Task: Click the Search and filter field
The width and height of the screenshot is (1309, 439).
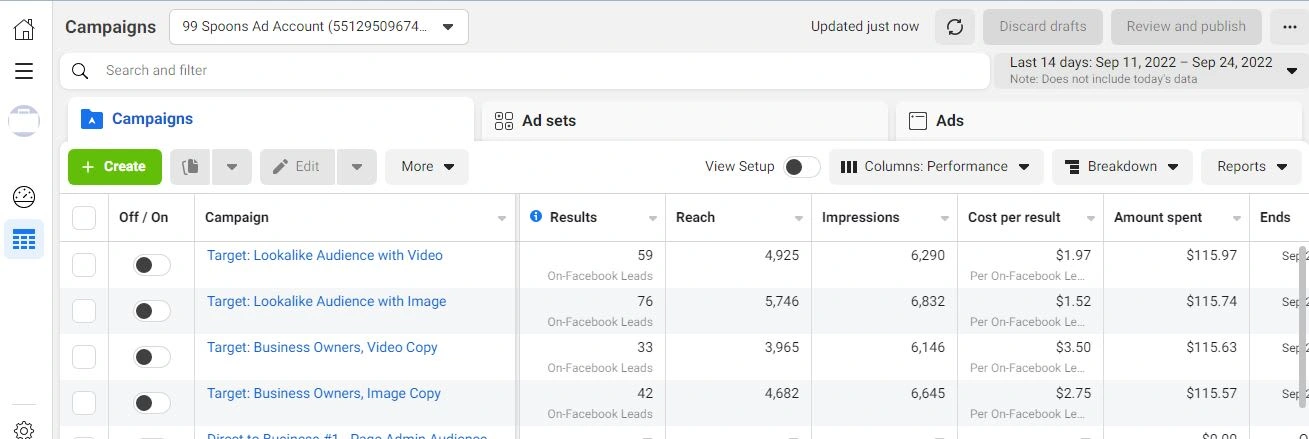Action: pyautogui.click(x=525, y=71)
